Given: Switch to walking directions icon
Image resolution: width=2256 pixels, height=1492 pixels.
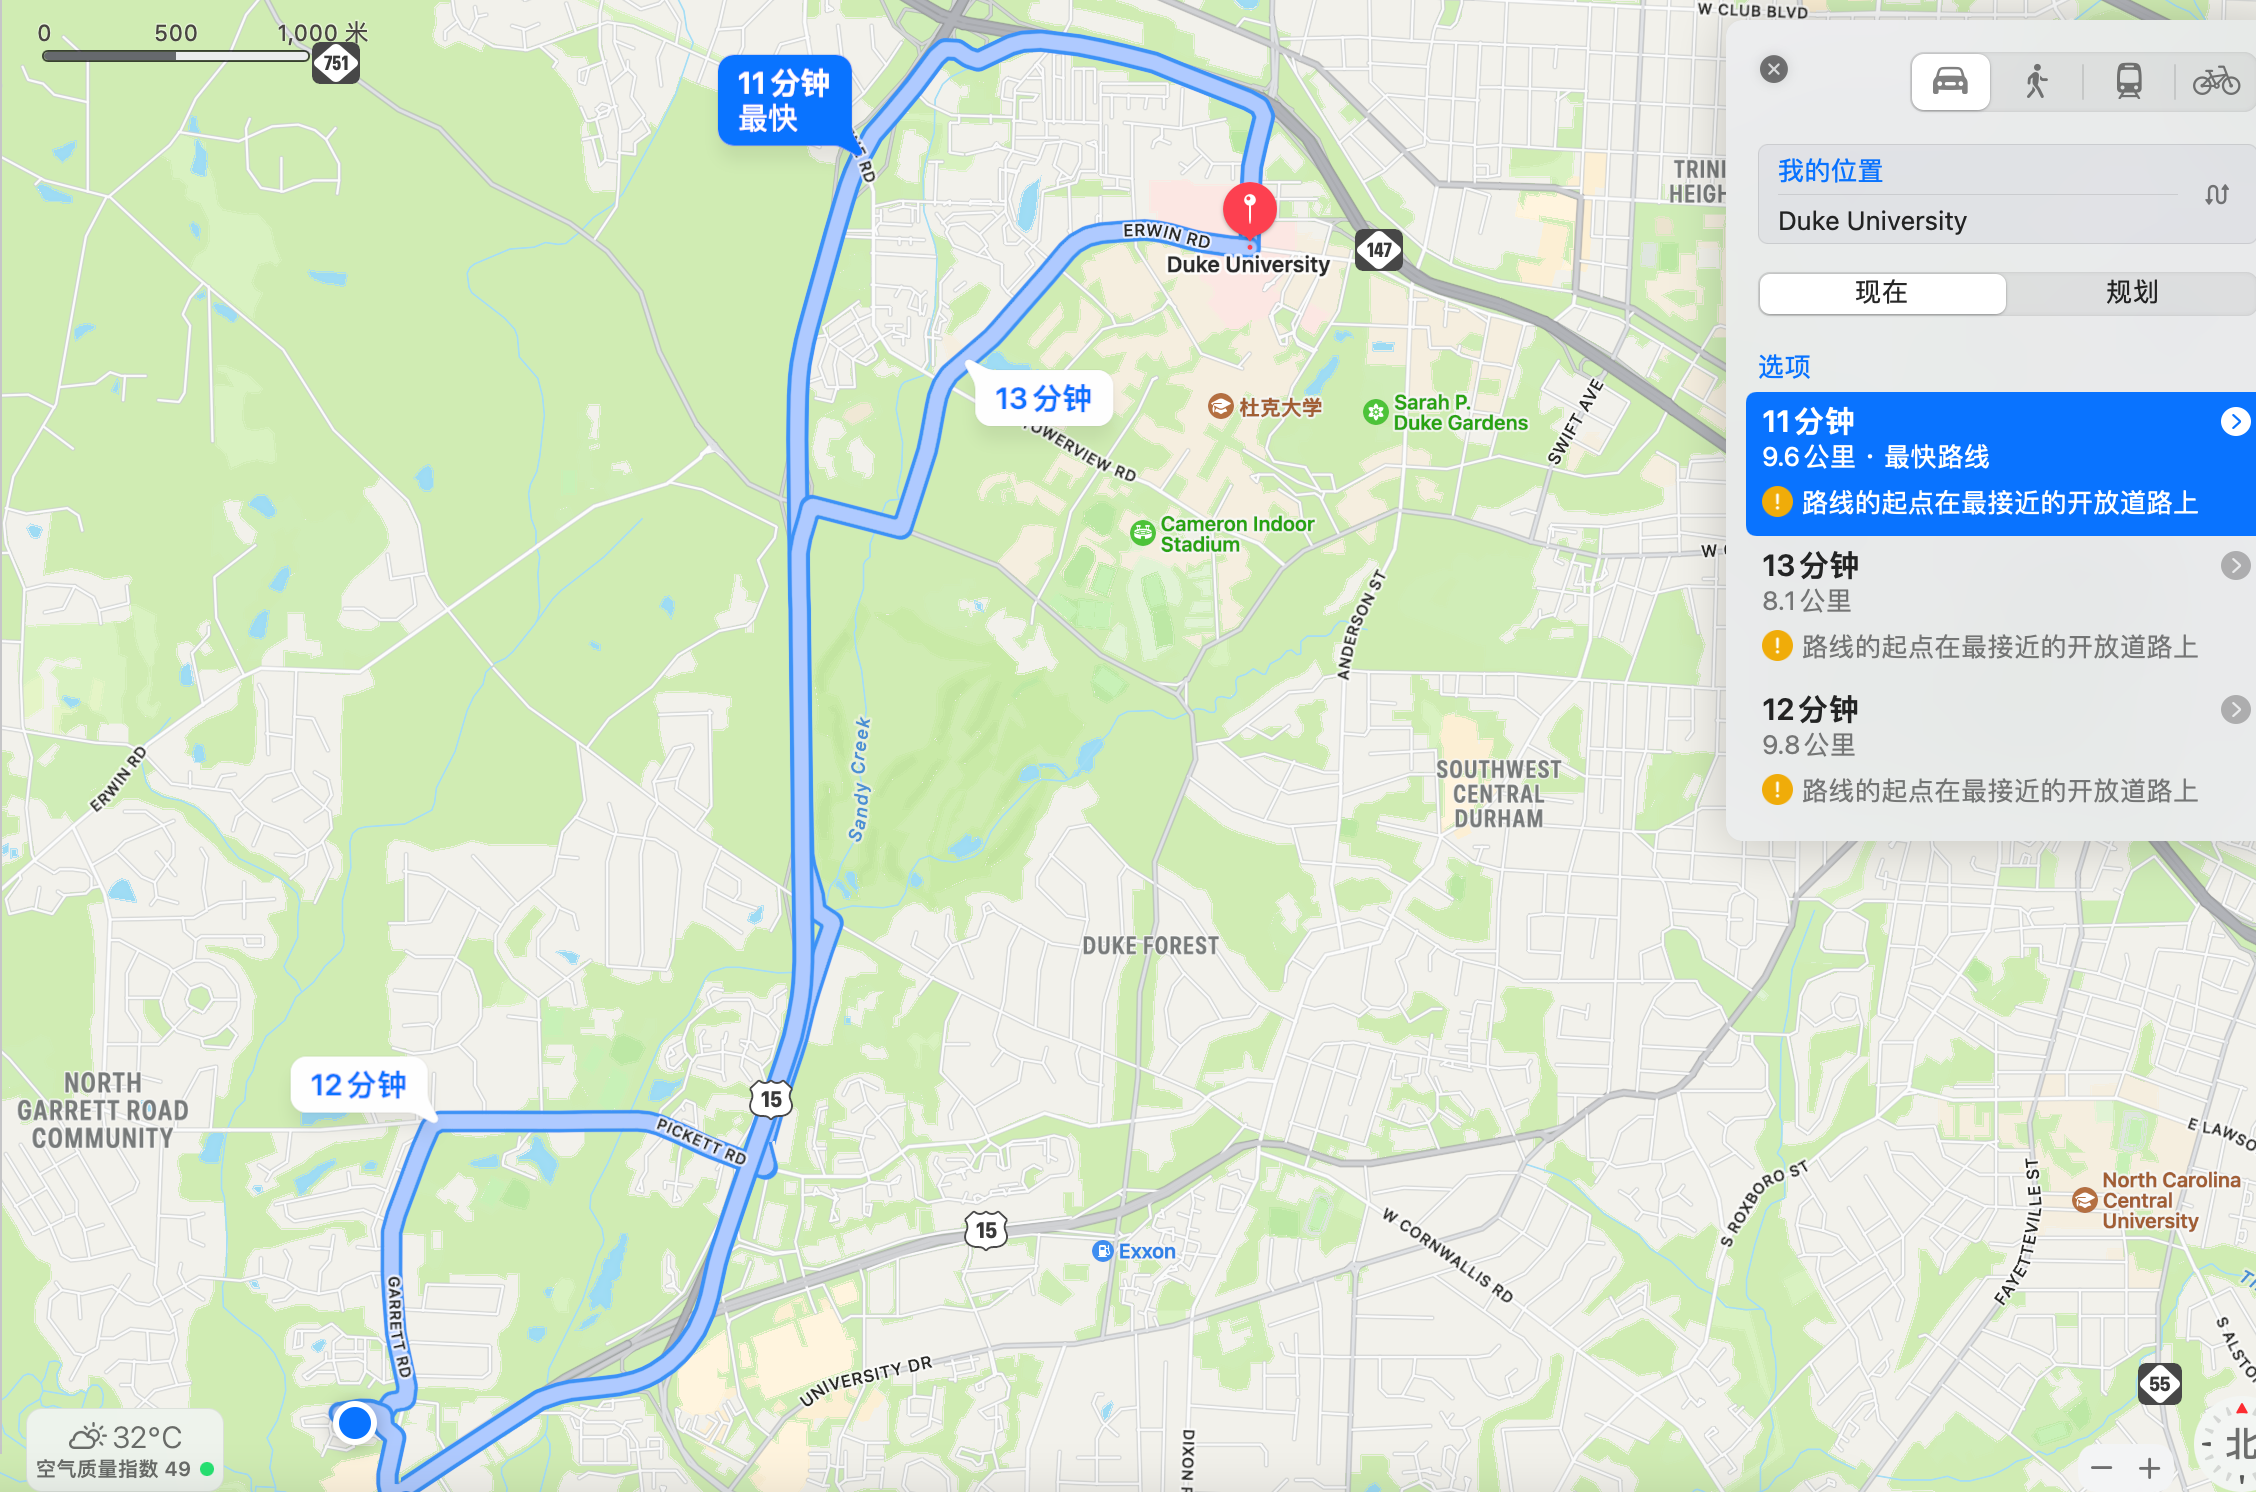Looking at the screenshot, I should [2036, 81].
